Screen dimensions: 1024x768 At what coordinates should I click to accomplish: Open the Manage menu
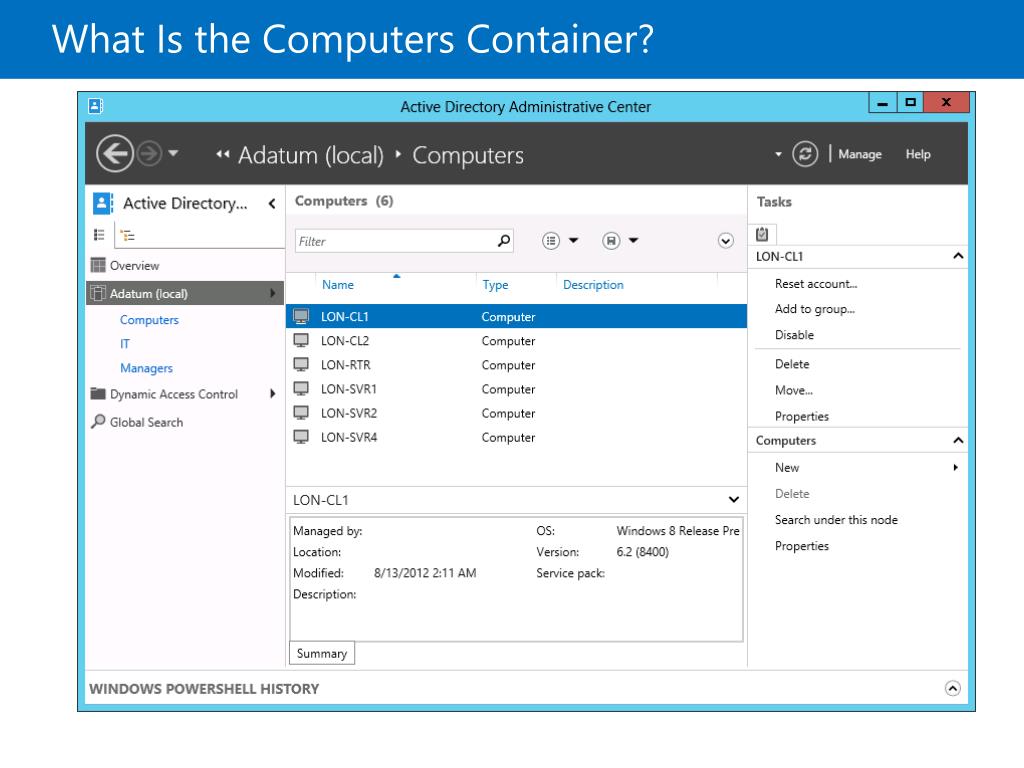(x=859, y=154)
